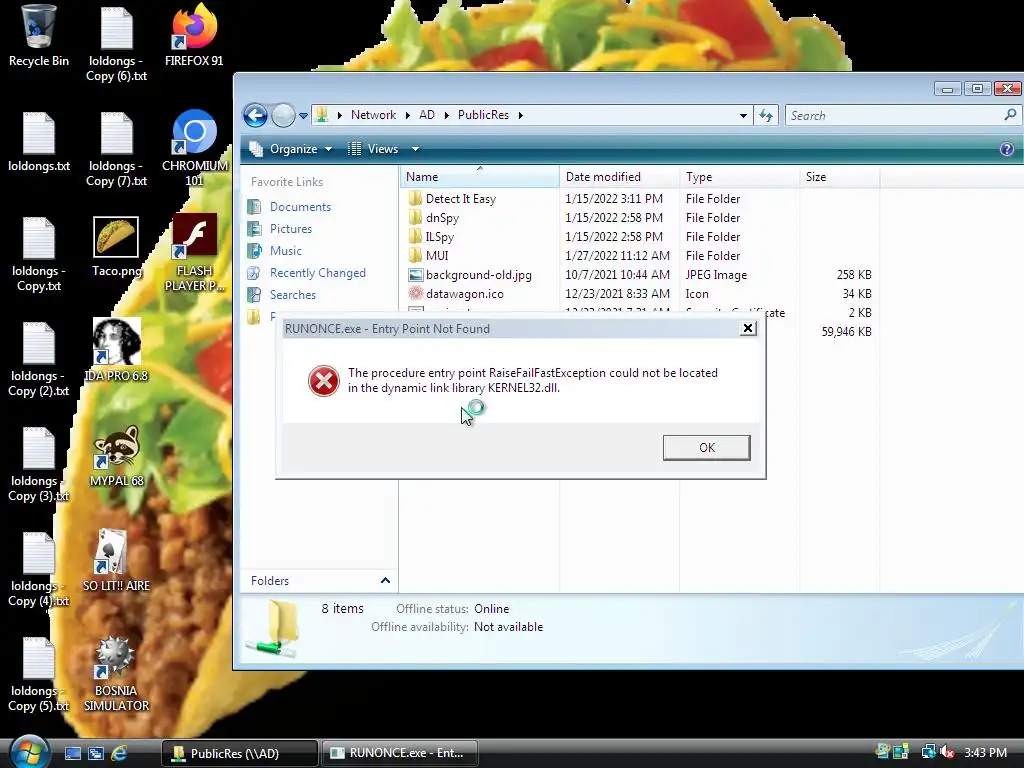
Task: Close the RUNONCE.exe error dialog
Action: (x=748, y=328)
